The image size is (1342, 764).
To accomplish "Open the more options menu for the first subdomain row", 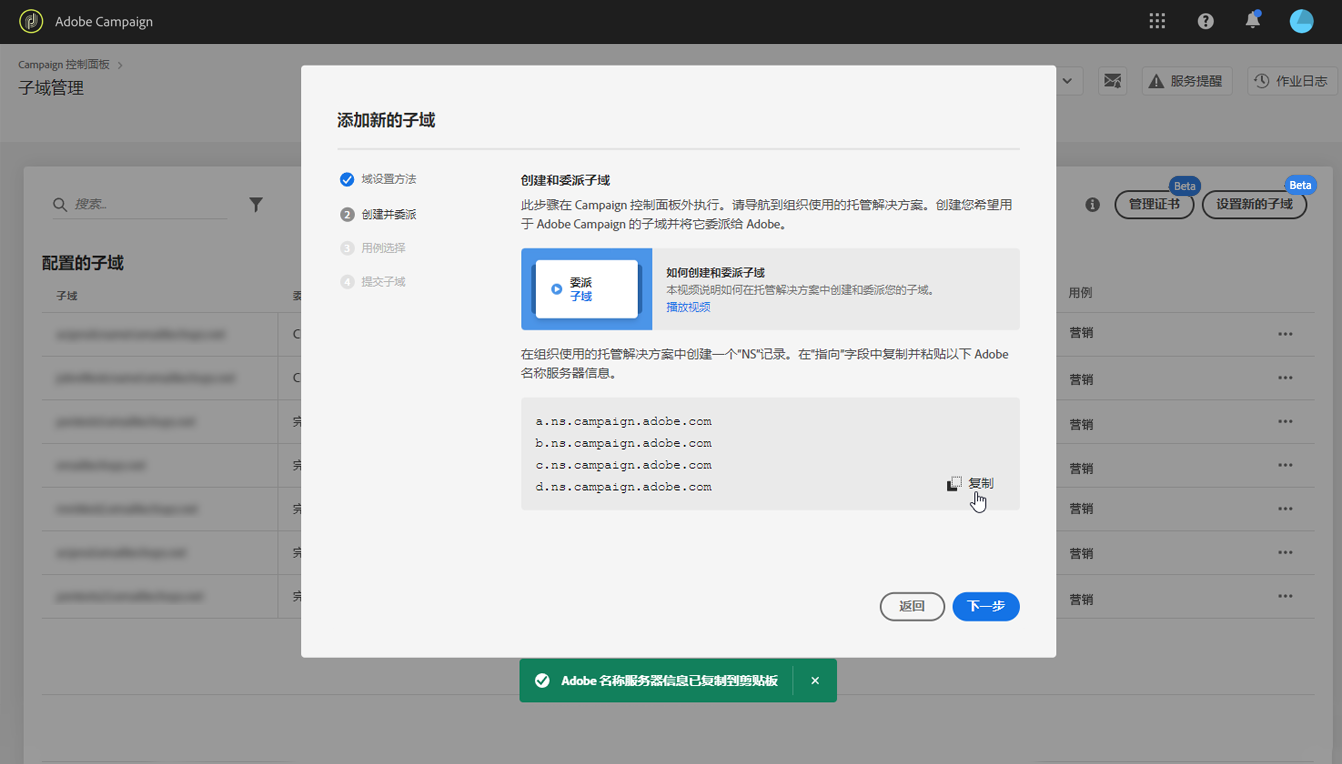I will click(x=1285, y=334).
